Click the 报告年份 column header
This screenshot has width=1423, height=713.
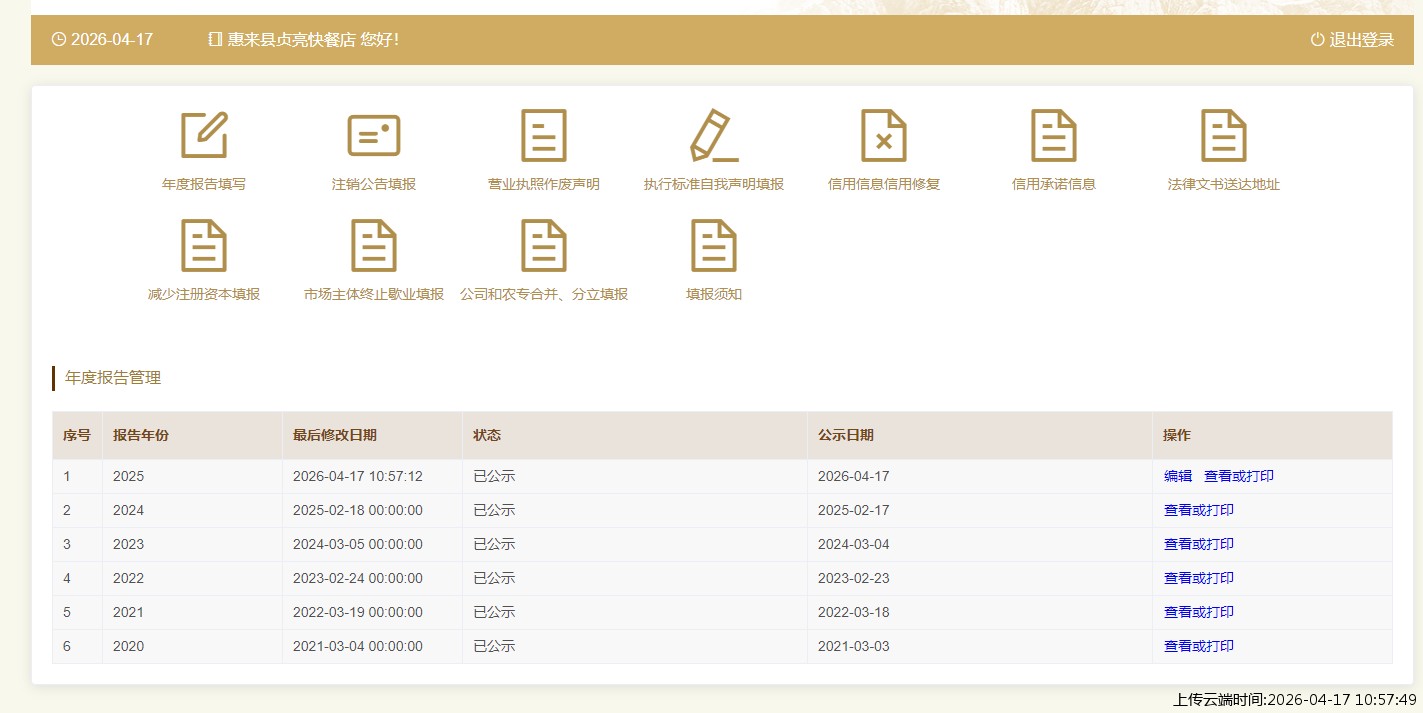(x=141, y=435)
